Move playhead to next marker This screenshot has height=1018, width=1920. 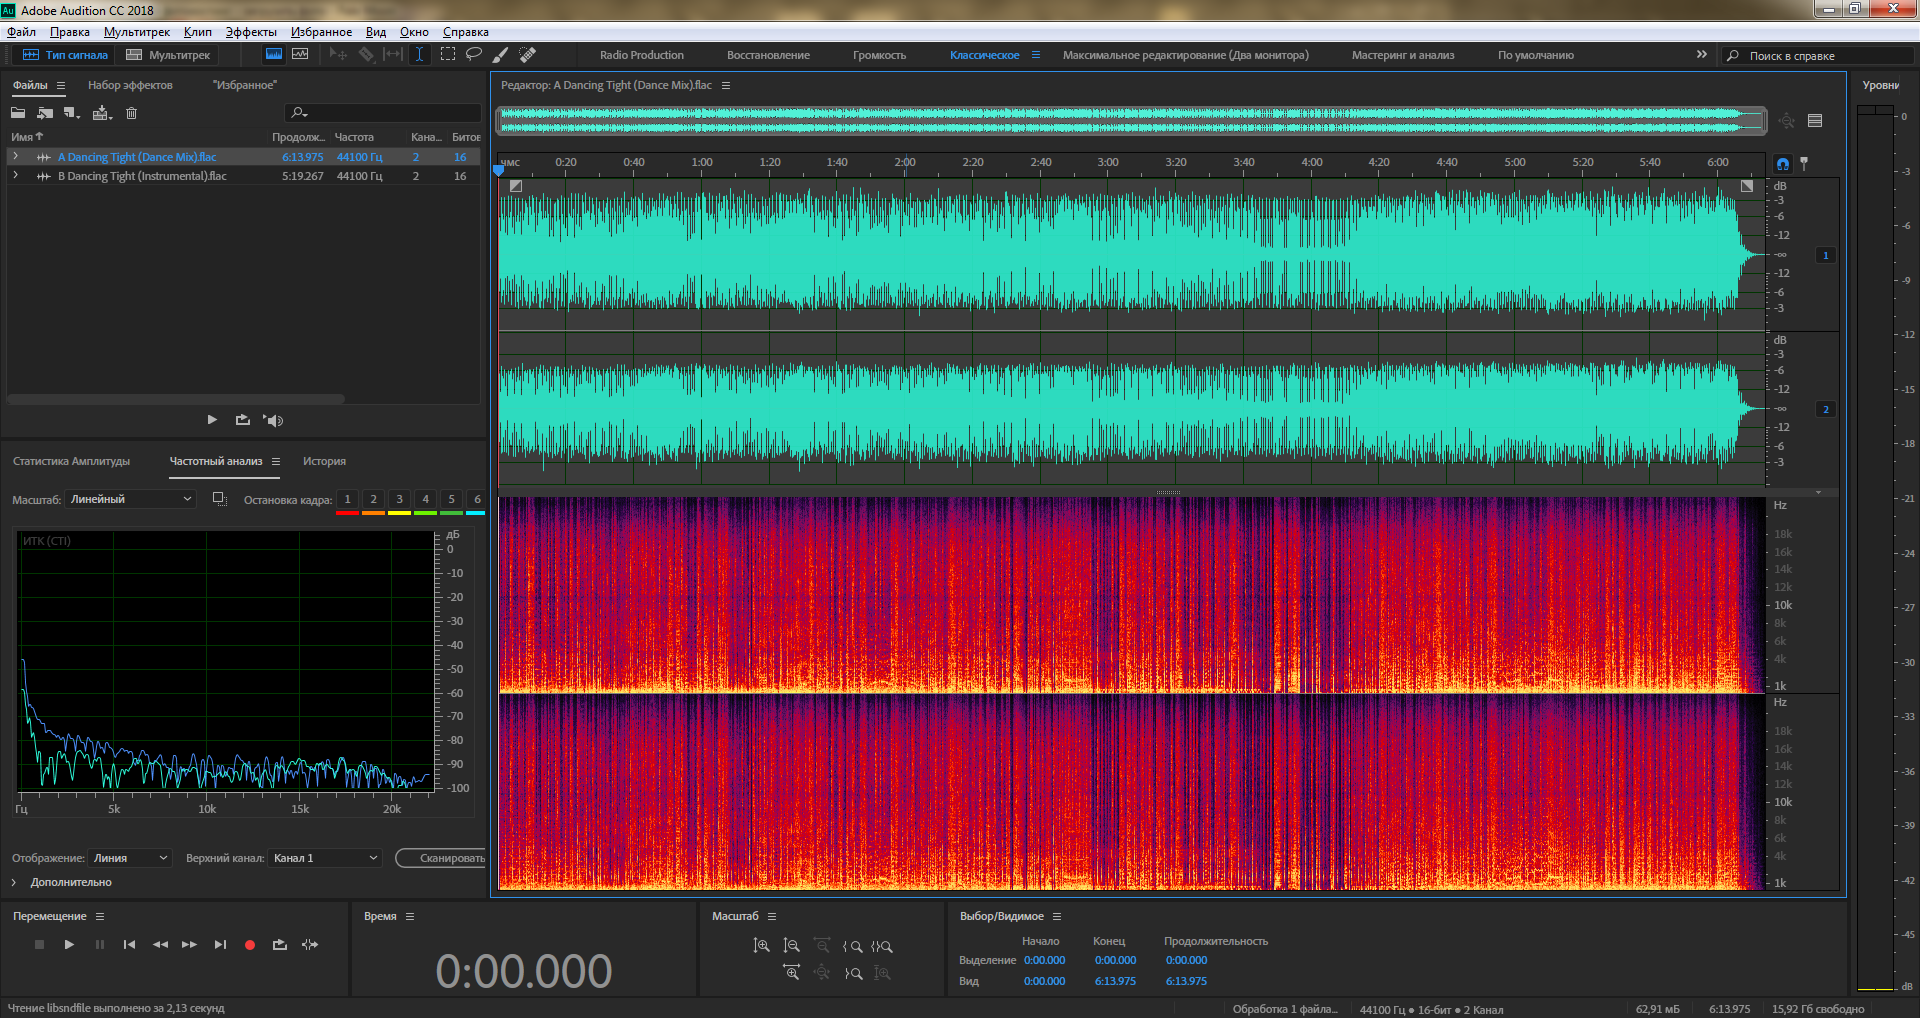[x=220, y=944]
